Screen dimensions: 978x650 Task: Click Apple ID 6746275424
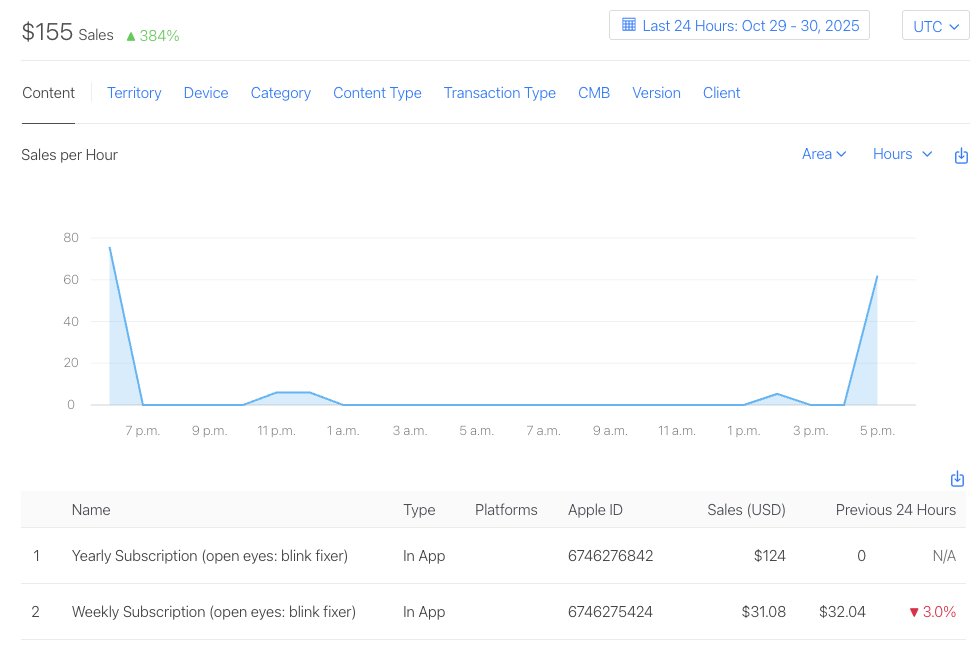(610, 612)
